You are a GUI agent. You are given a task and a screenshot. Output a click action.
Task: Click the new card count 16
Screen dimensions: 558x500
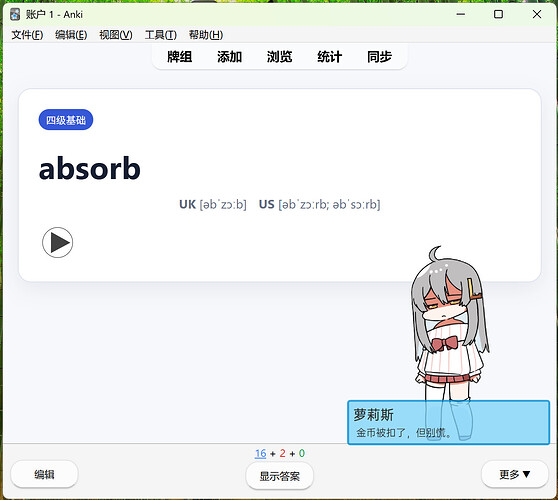pyautogui.click(x=260, y=453)
